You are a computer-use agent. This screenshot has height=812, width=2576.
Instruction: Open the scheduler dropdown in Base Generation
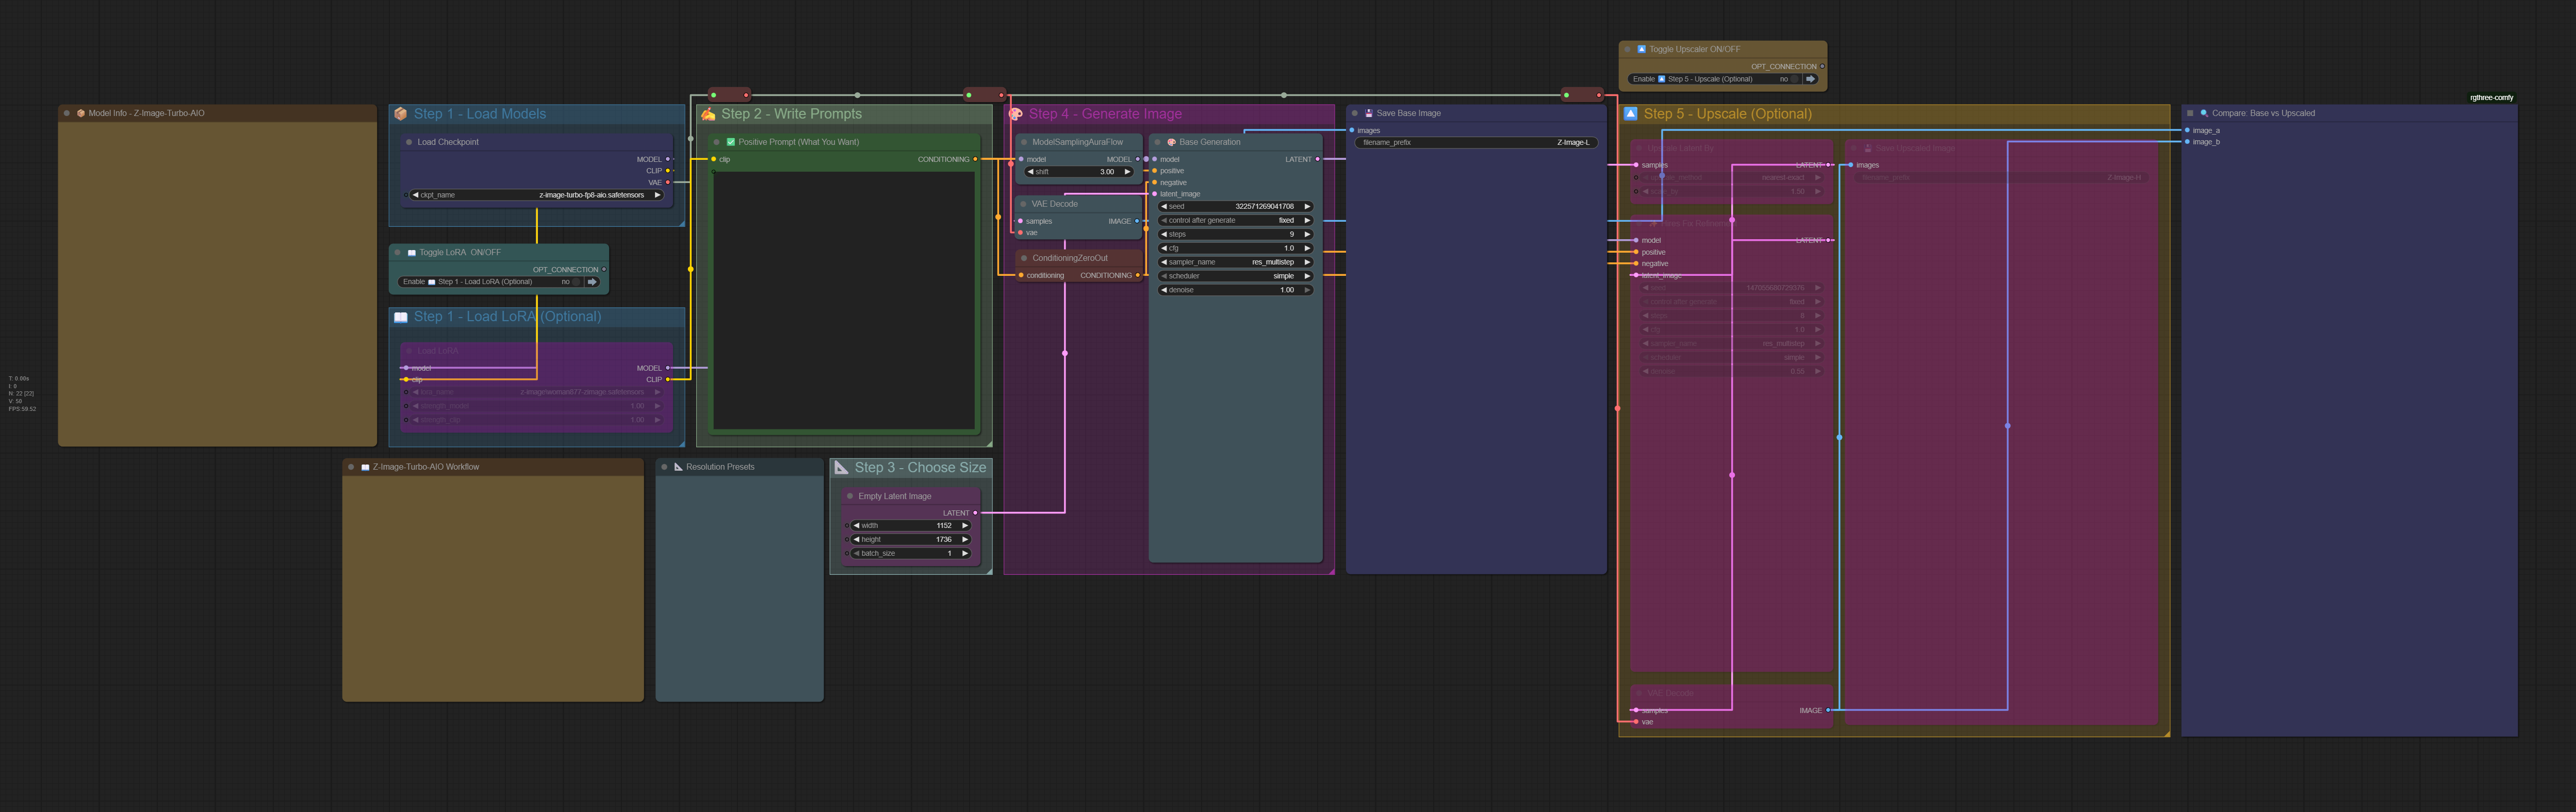pos(1235,276)
